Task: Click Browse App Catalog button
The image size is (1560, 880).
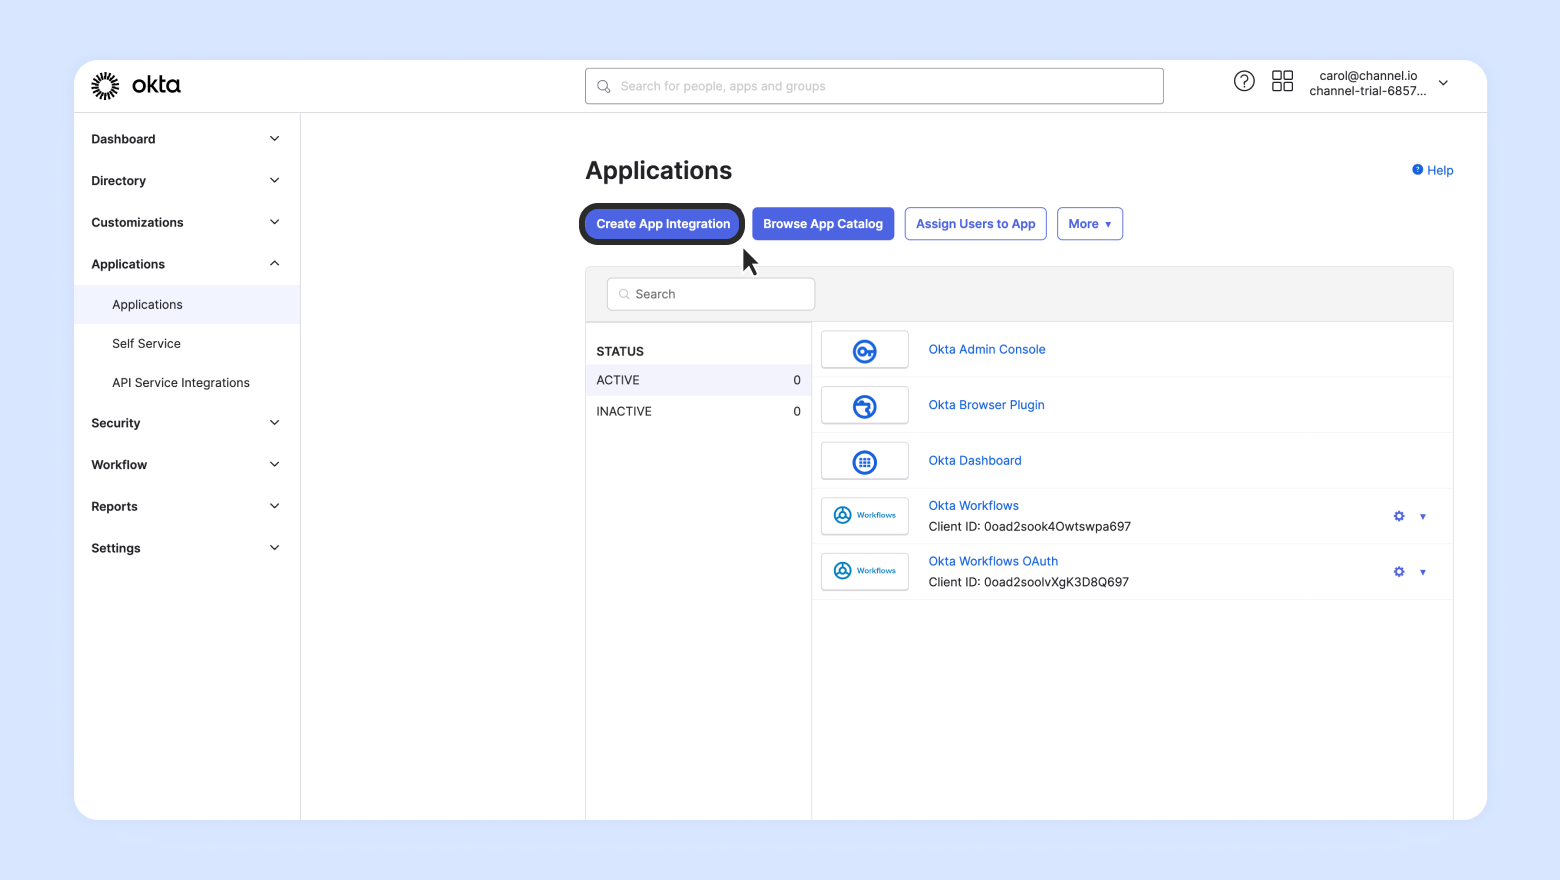Action: pyautogui.click(x=823, y=224)
